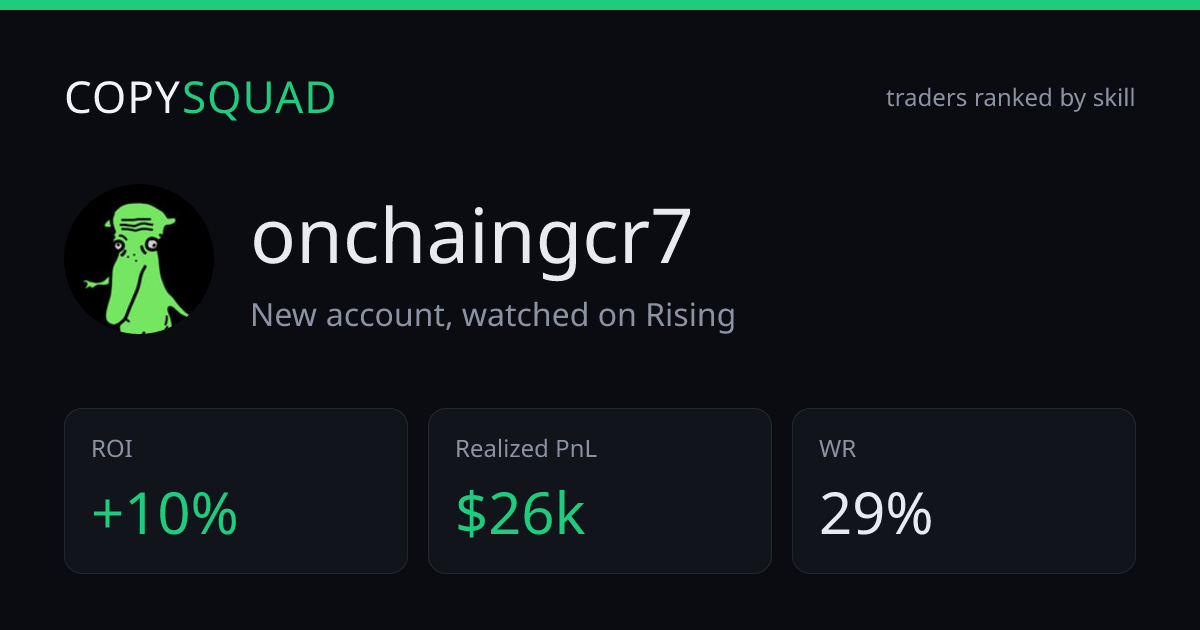This screenshot has height=630, width=1200.
Task: Click the white COPY part of logo
Action: pyautogui.click(x=123, y=98)
